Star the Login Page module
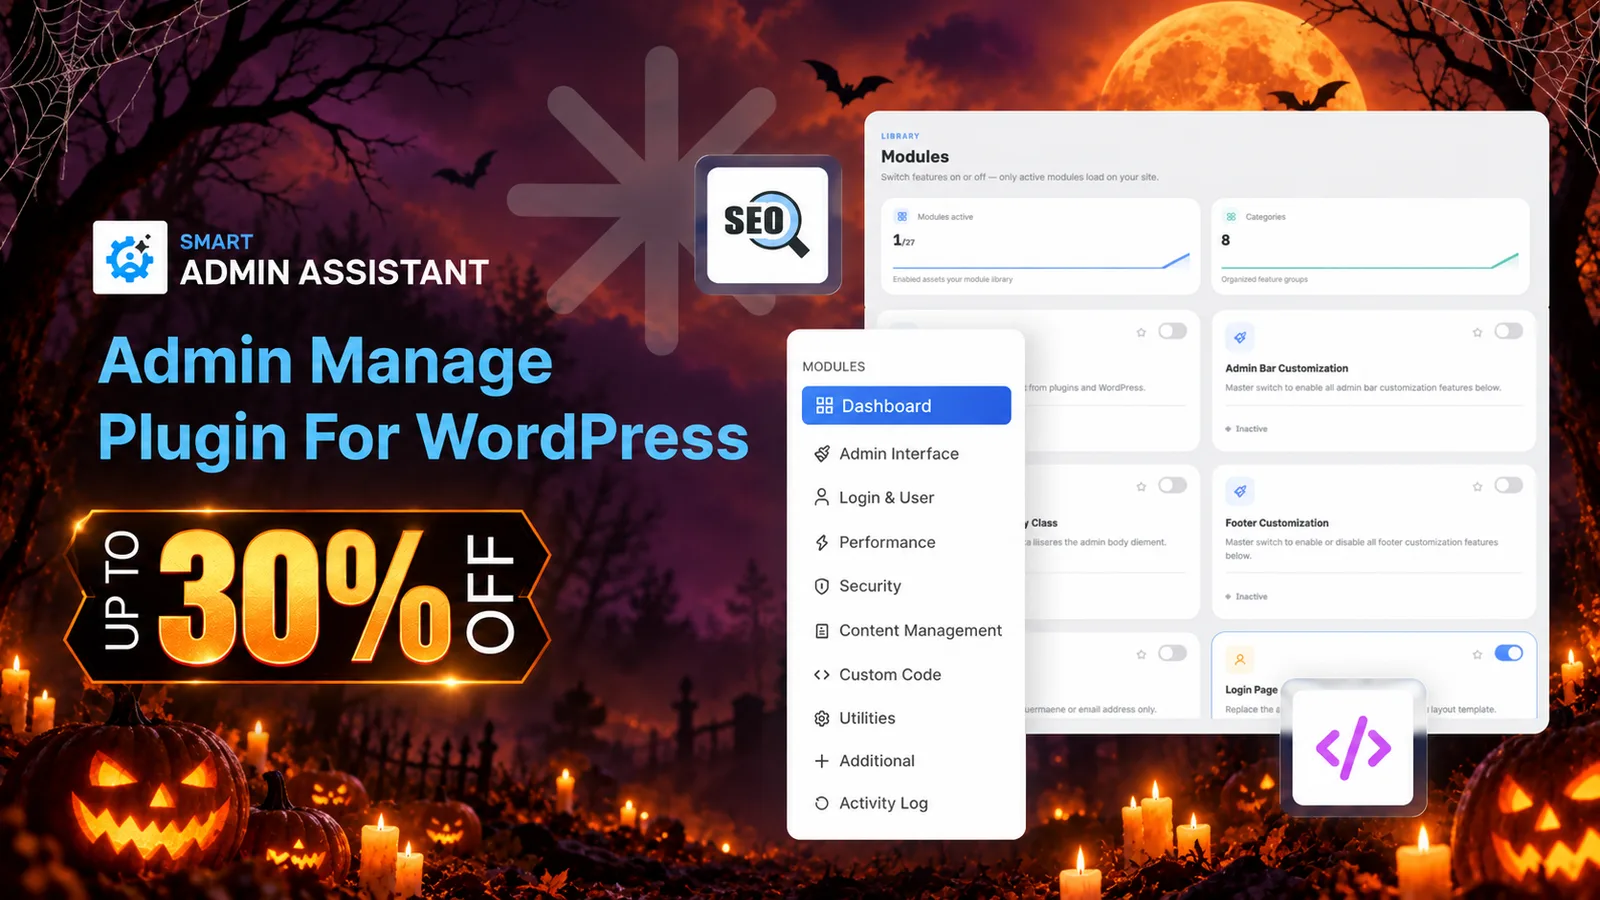This screenshot has height=900, width=1600. tap(1477, 654)
